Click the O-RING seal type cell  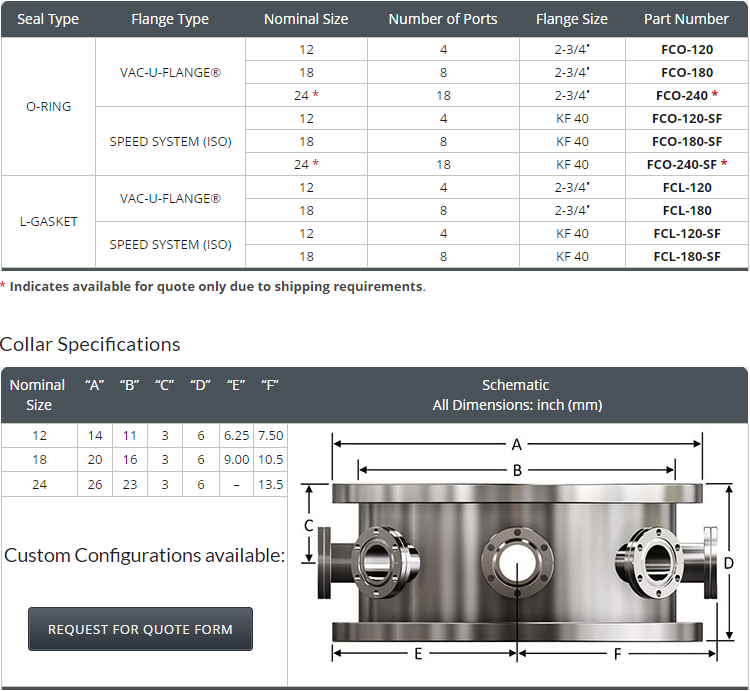48,107
